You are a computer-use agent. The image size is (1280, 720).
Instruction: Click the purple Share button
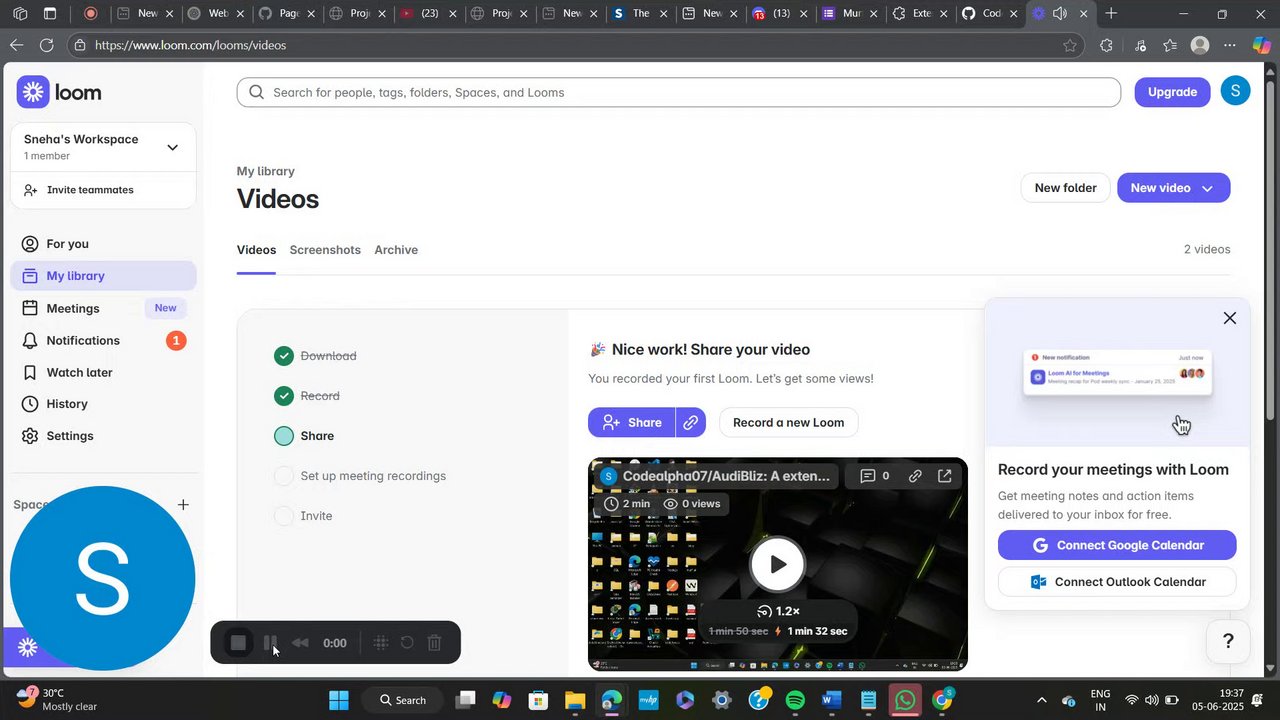[x=631, y=422]
